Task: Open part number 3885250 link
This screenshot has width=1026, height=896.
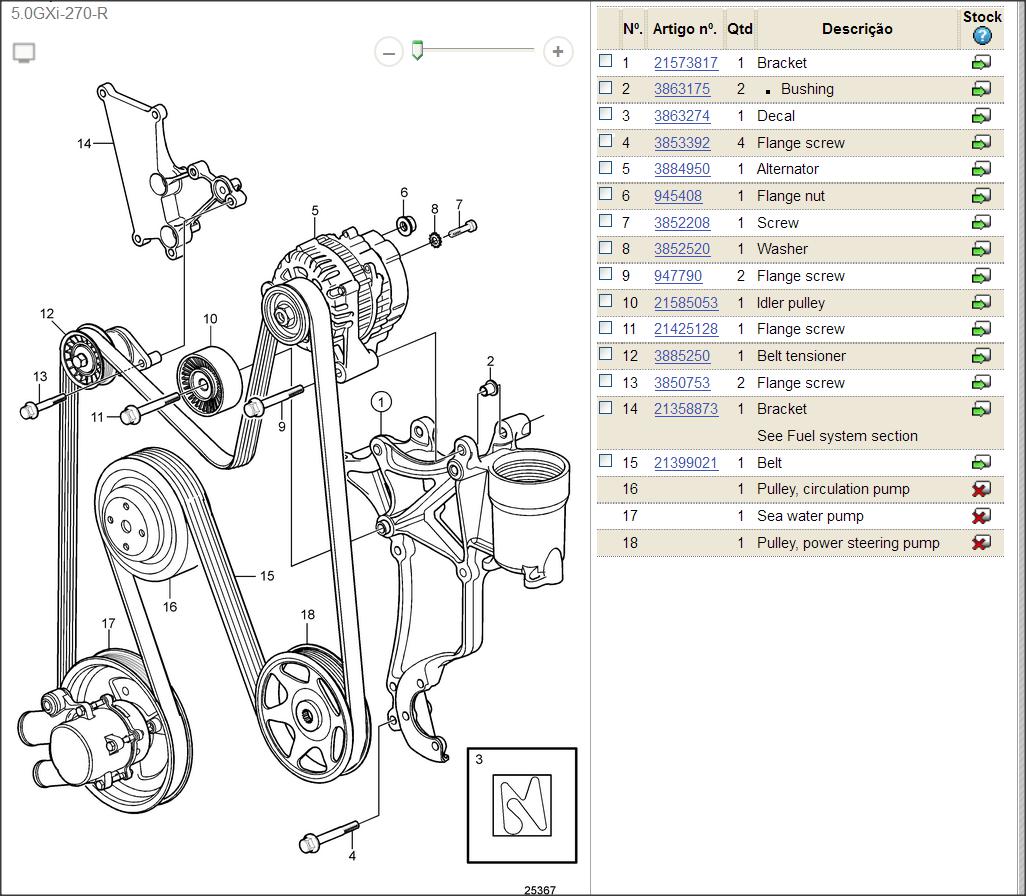Action: (x=682, y=356)
